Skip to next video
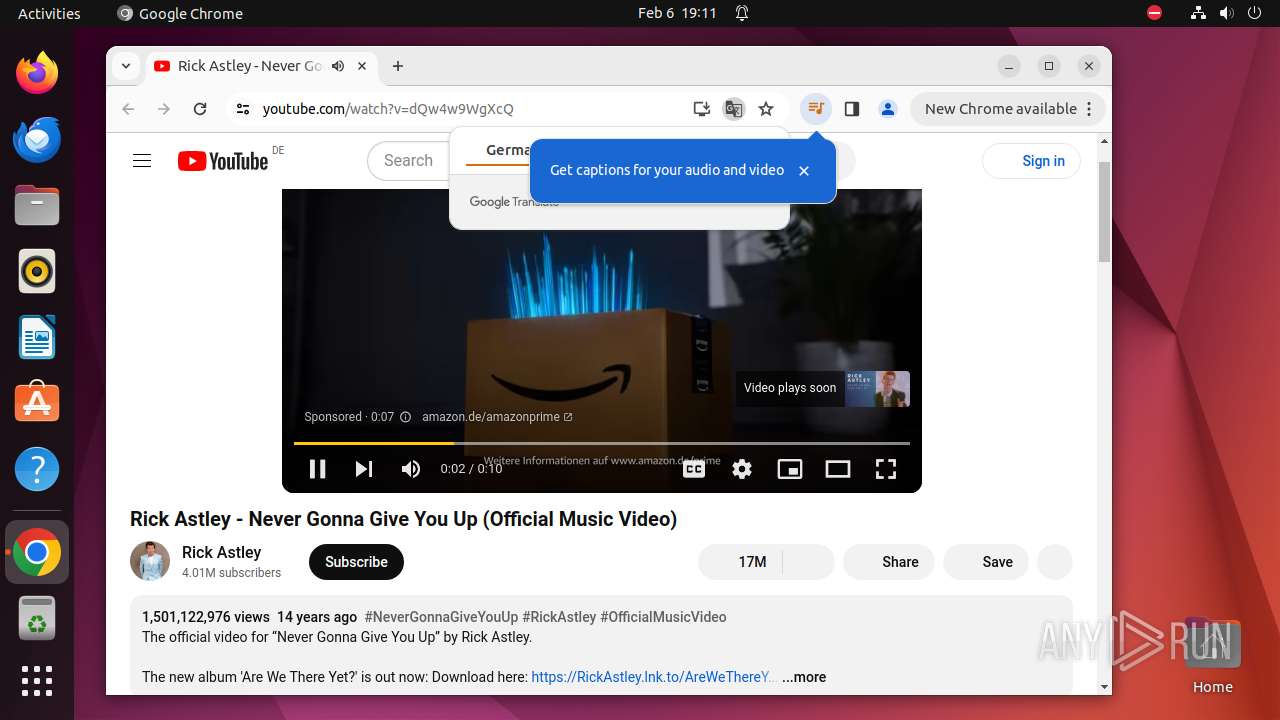The image size is (1280, 720). (x=364, y=469)
